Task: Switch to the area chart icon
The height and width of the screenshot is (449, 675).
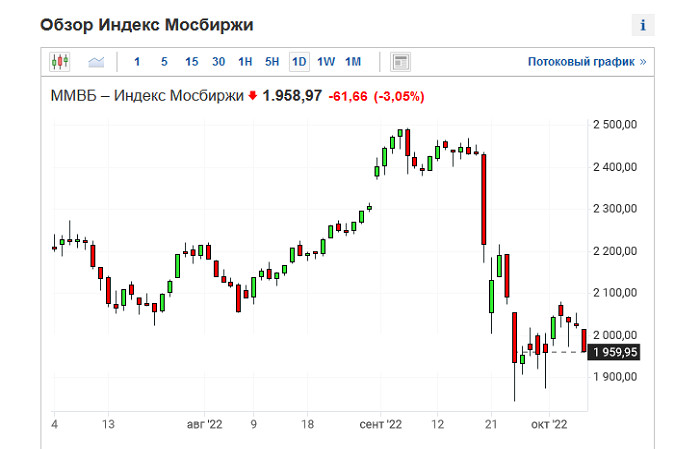Action: pos(96,62)
